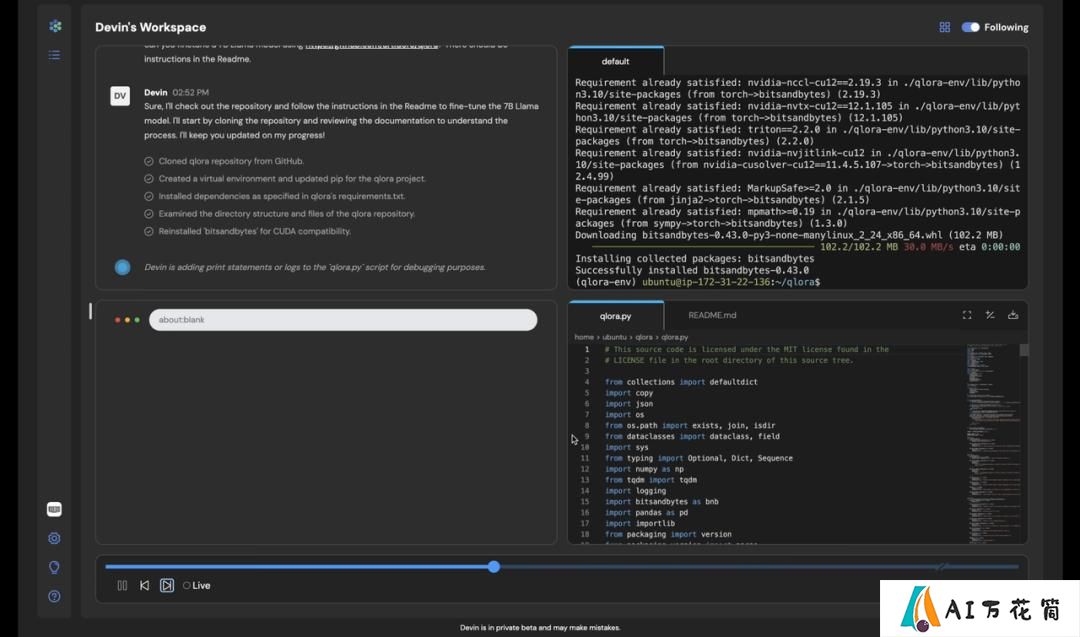The width and height of the screenshot is (1080, 637).
Task: Click 'Devin is in private beta' notice
Action: coord(540,628)
